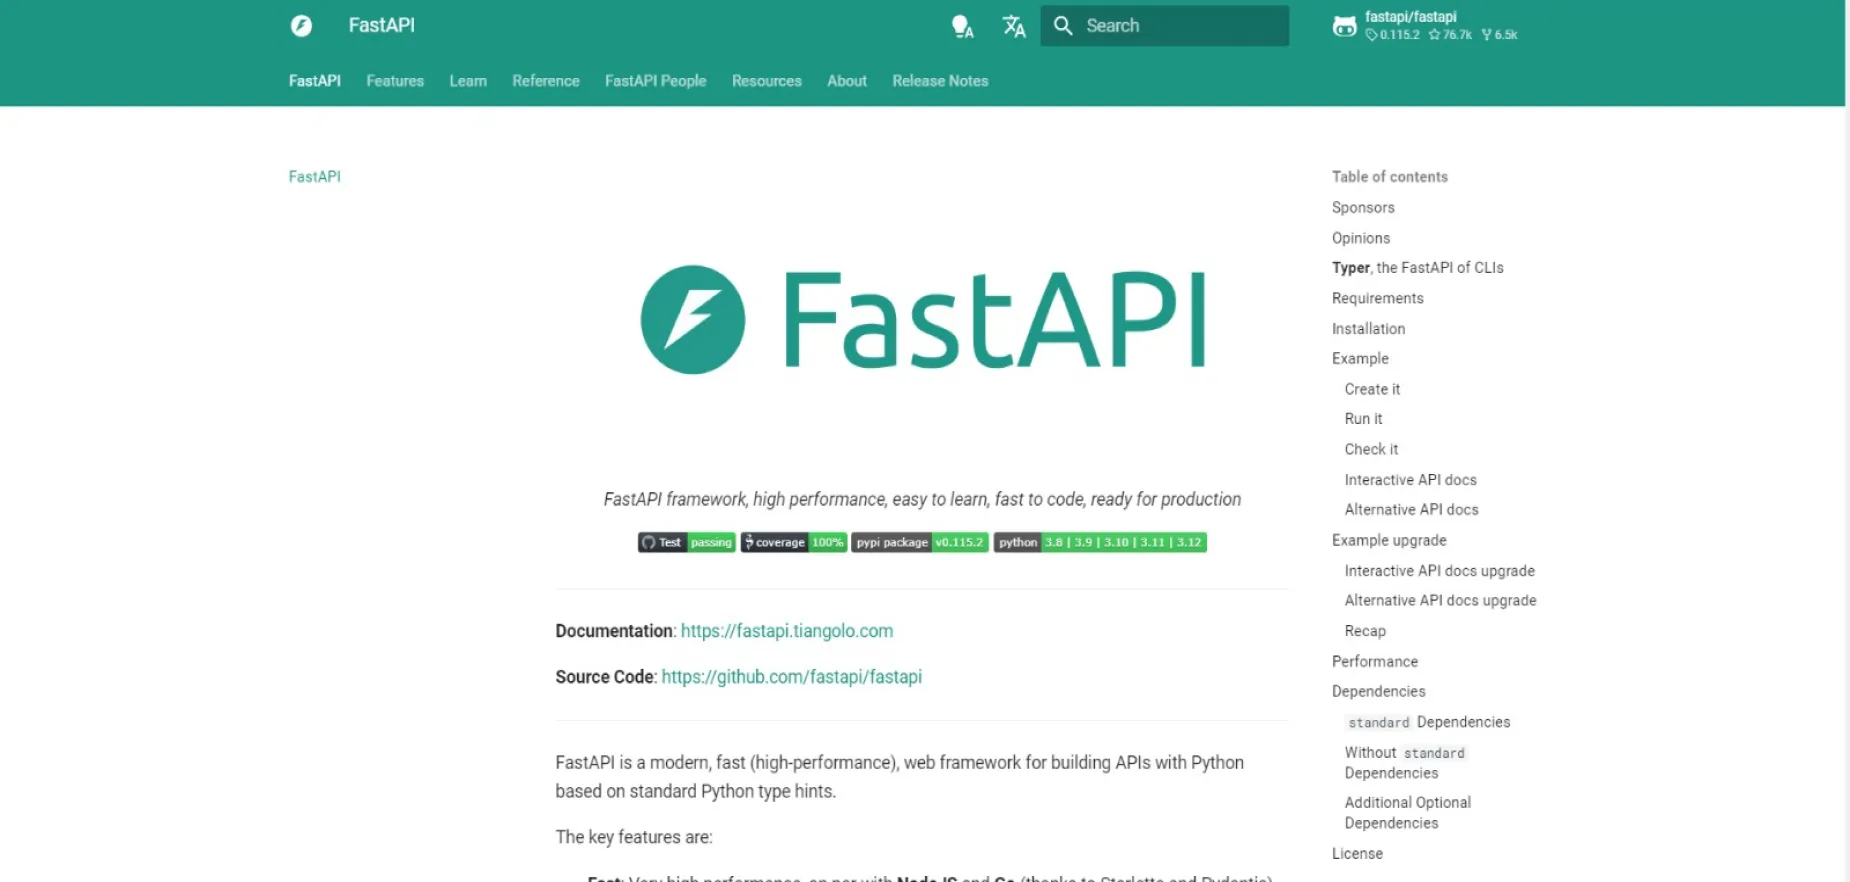Image resolution: width=1850 pixels, height=882 pixels.
Task: Click the page vertical scrollbar
Action: pyautogui.click(x=1847, y=441)
